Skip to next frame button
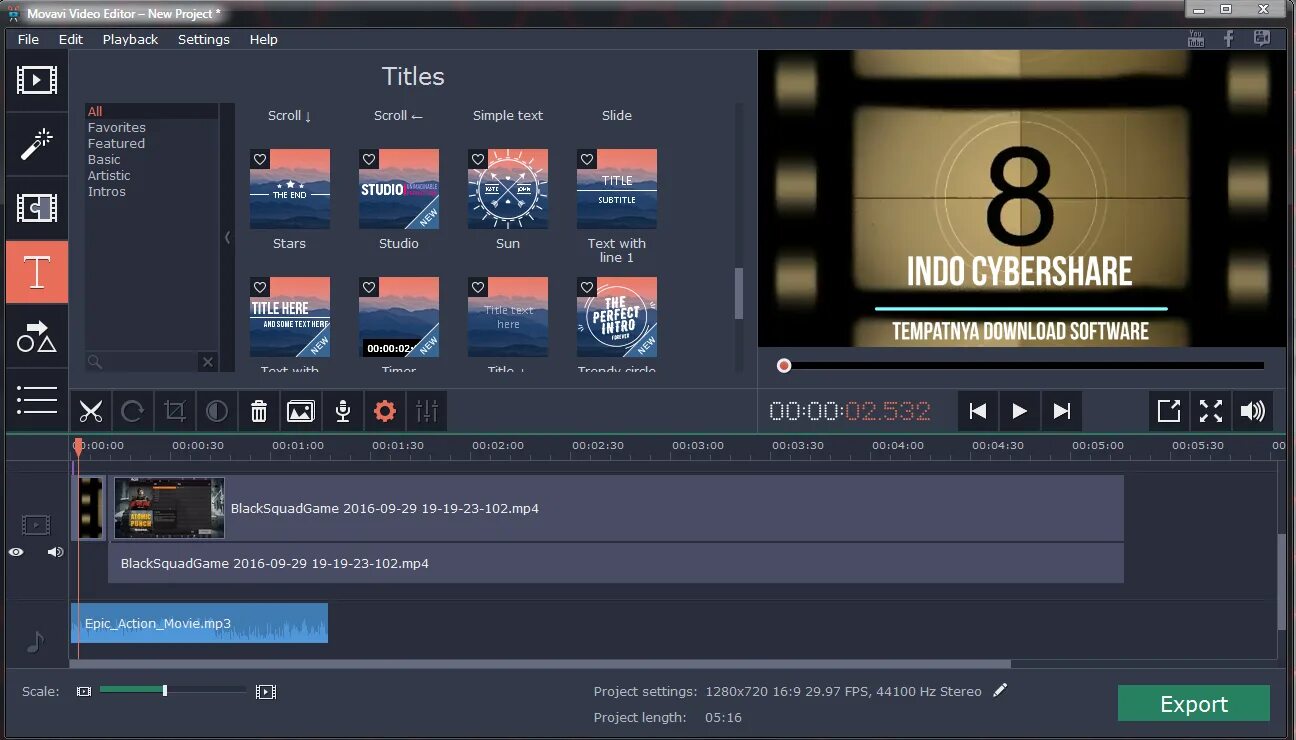This screenshot has height=740, width=1296. coord(1062,411)
